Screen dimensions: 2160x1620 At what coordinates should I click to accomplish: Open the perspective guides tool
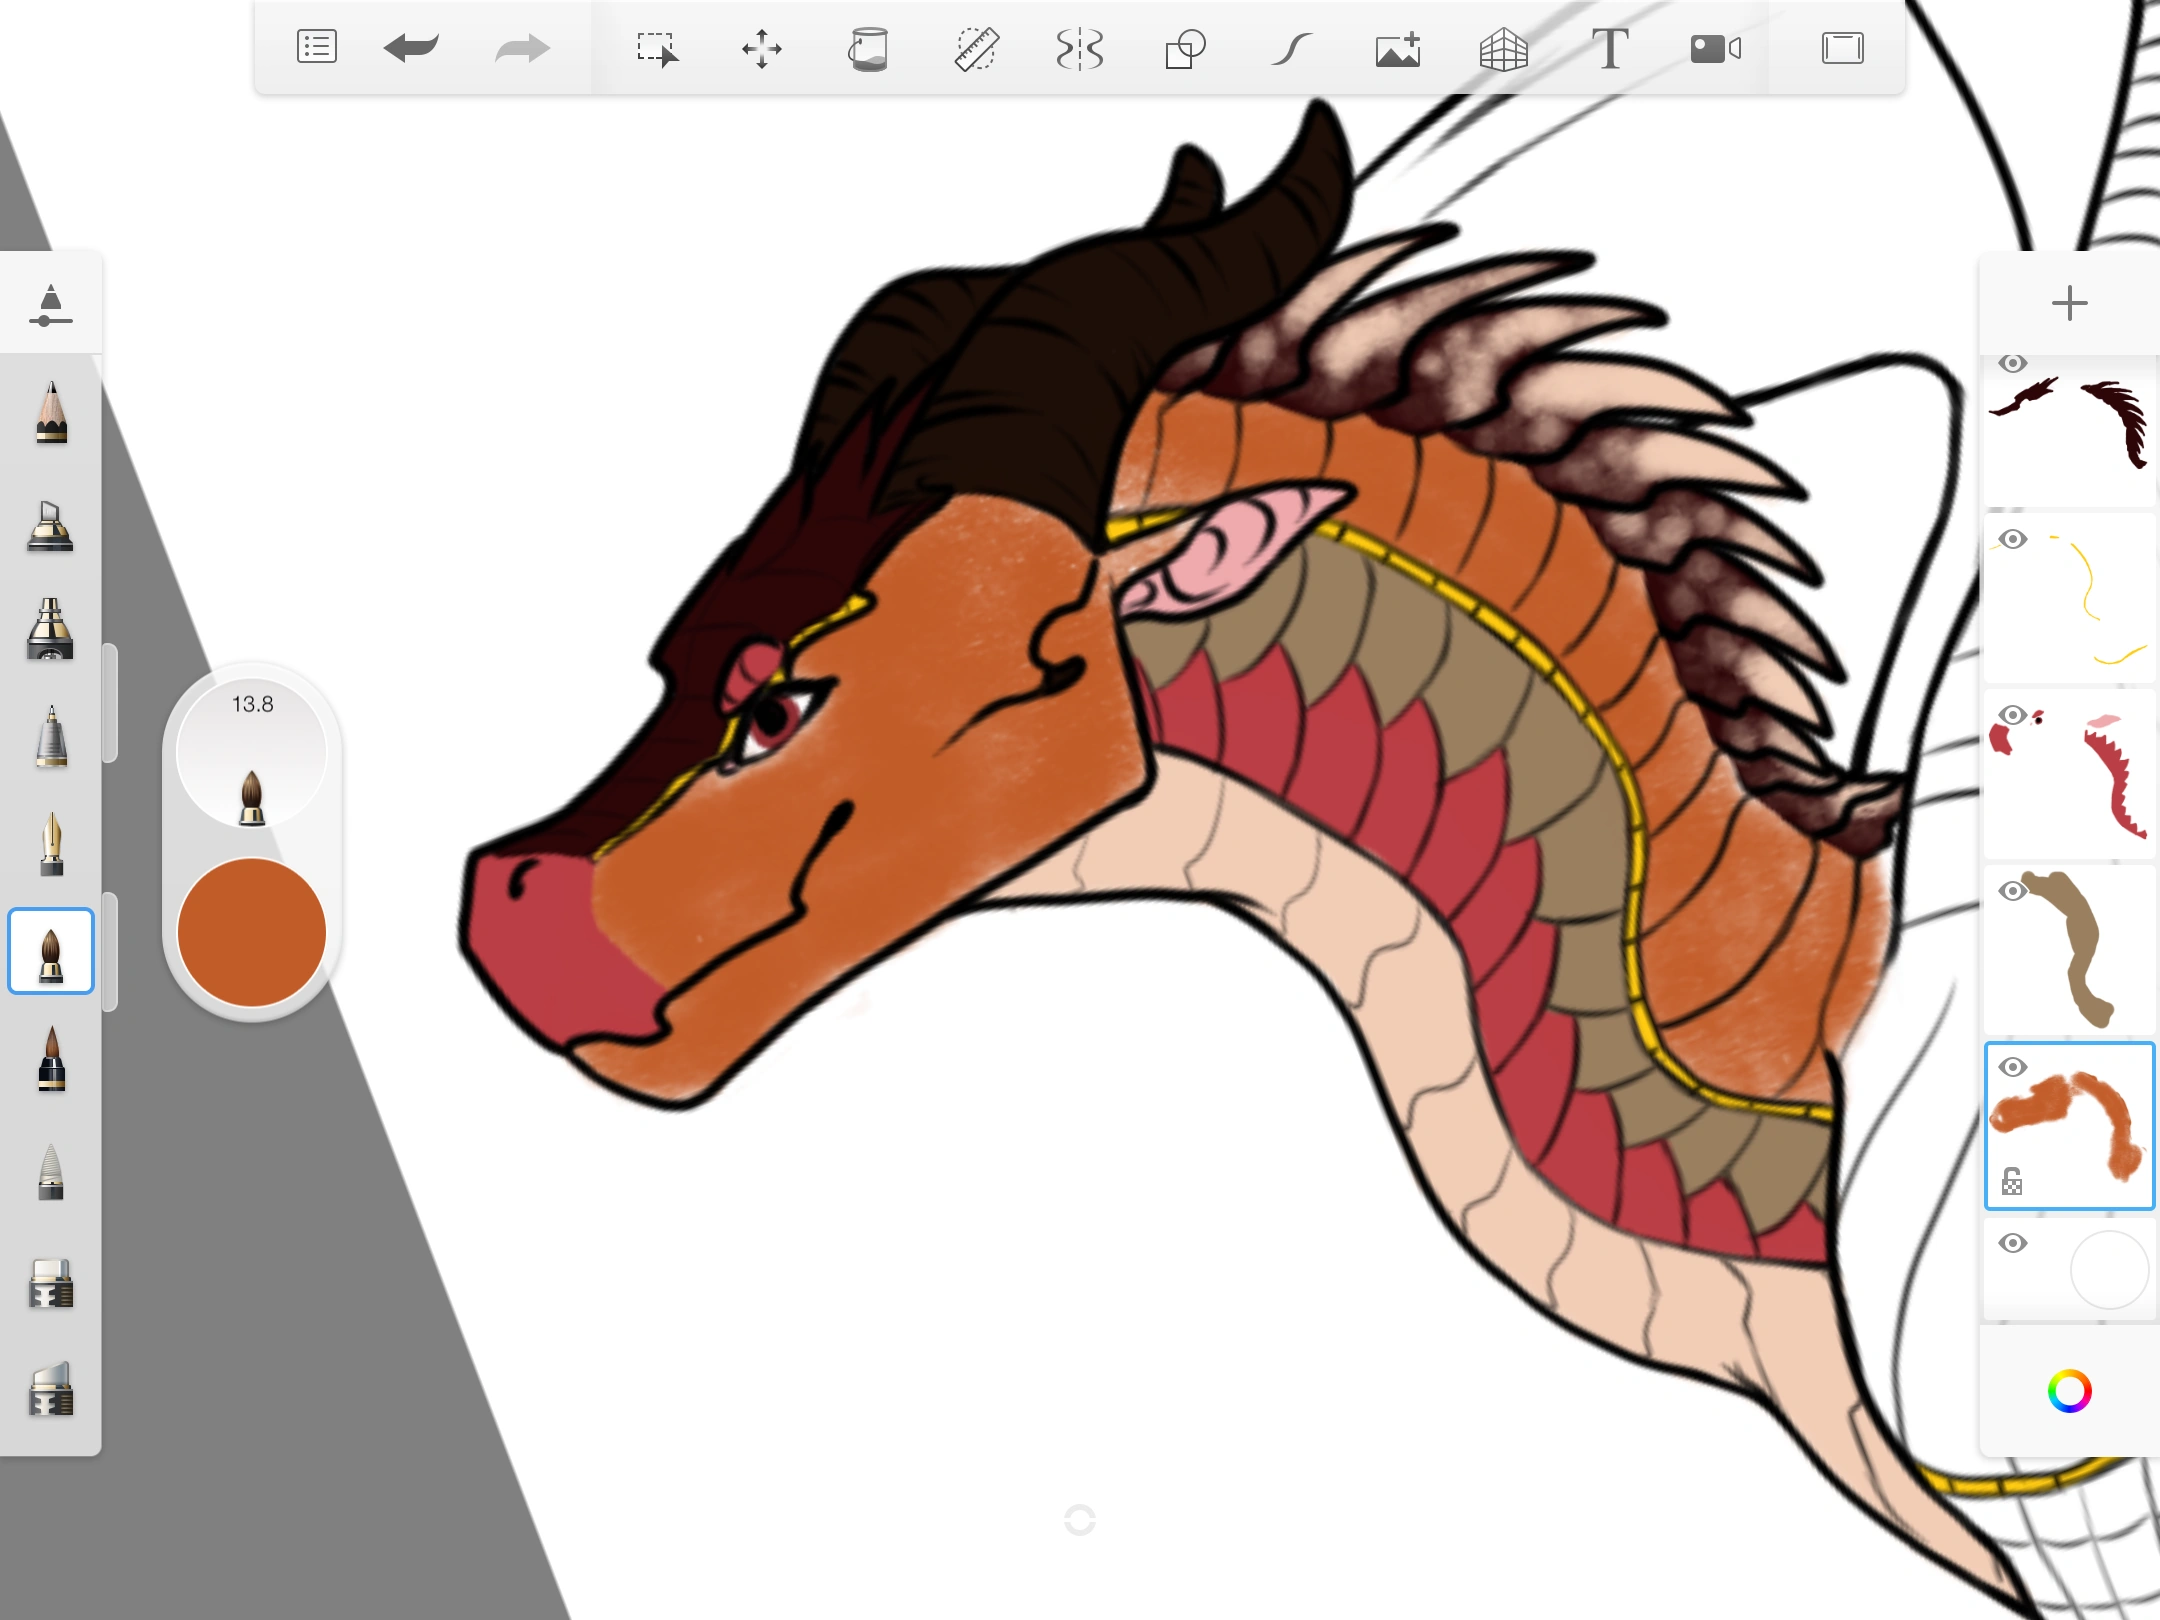(1504, 48)
